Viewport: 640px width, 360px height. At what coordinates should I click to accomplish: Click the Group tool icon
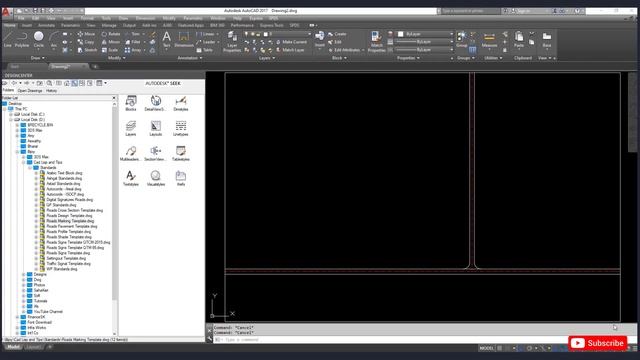[462, 40]
